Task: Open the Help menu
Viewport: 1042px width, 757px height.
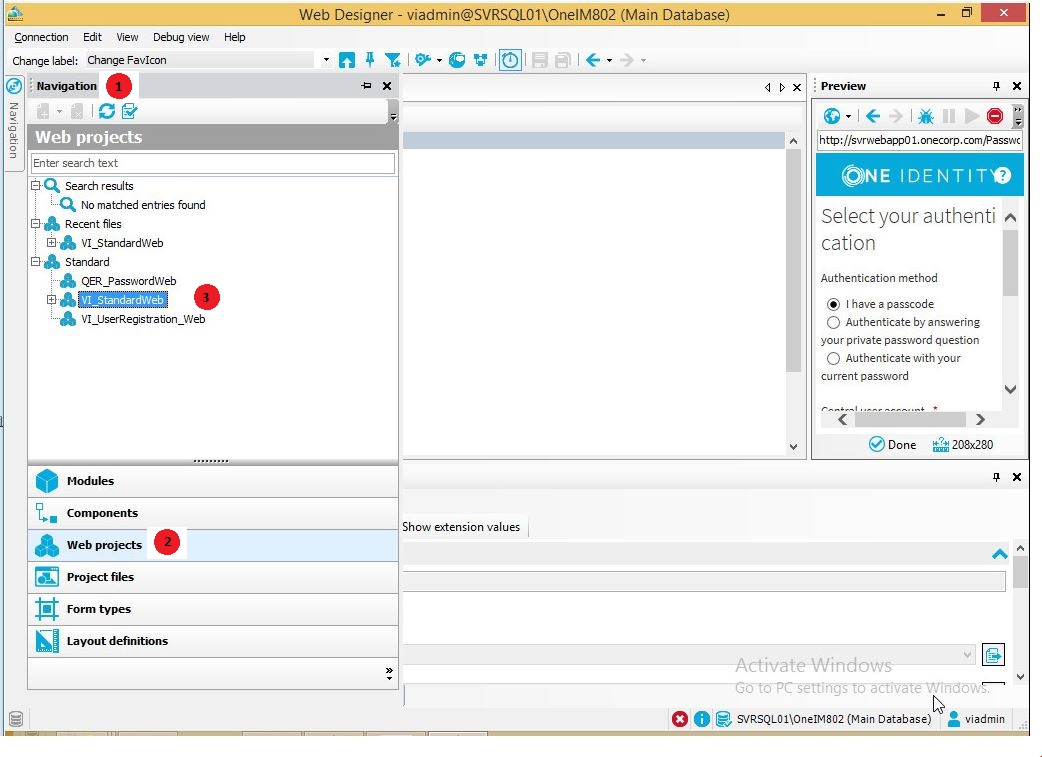Action: click(235, 37)
